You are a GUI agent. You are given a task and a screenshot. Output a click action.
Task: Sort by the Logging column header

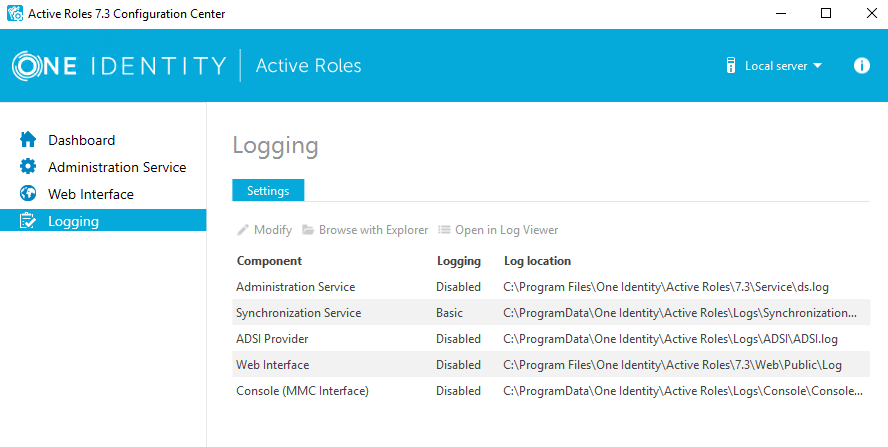click(x=459, y=261)
